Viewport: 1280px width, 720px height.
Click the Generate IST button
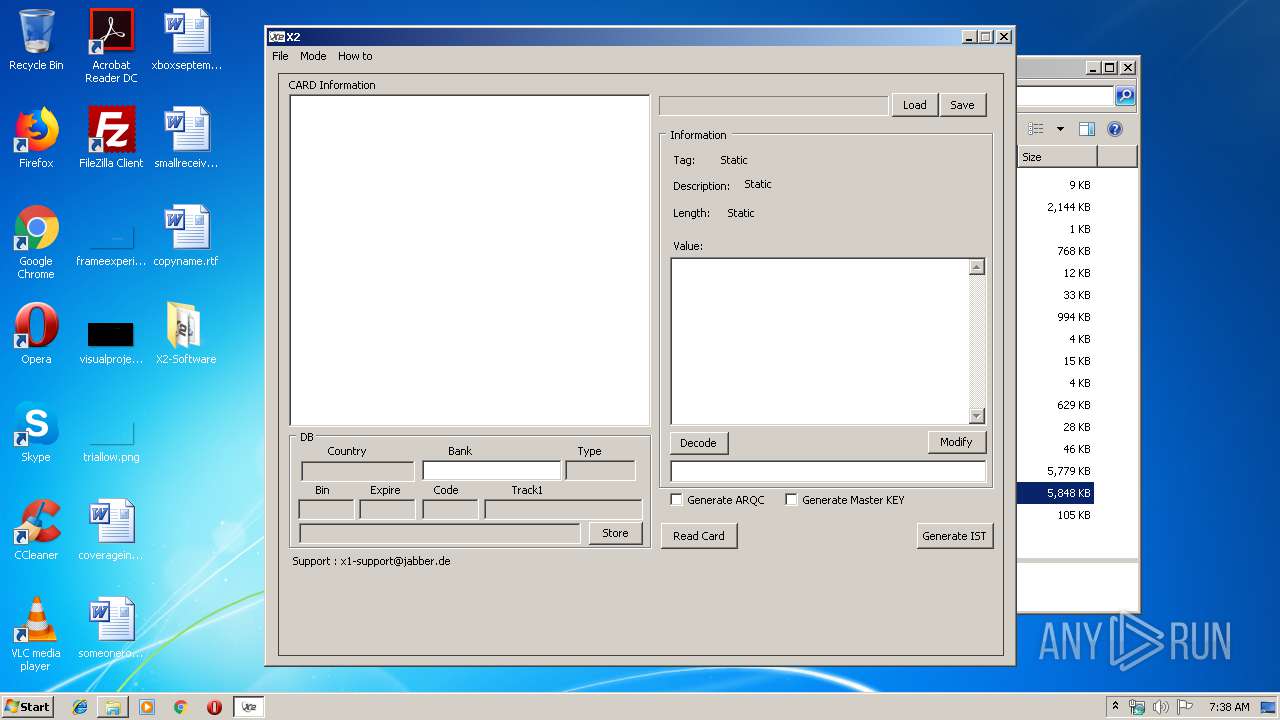[x=954, y=536]
